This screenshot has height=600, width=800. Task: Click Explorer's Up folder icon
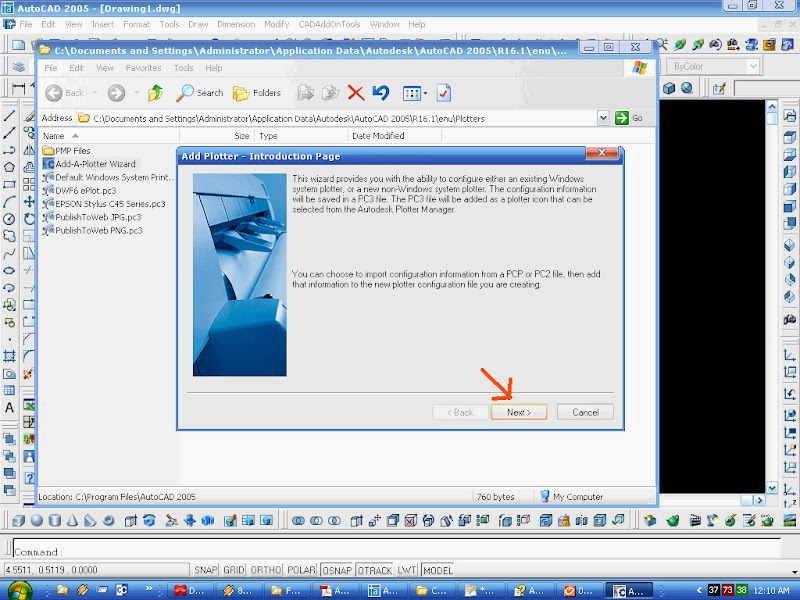click(x=155, y=93)
